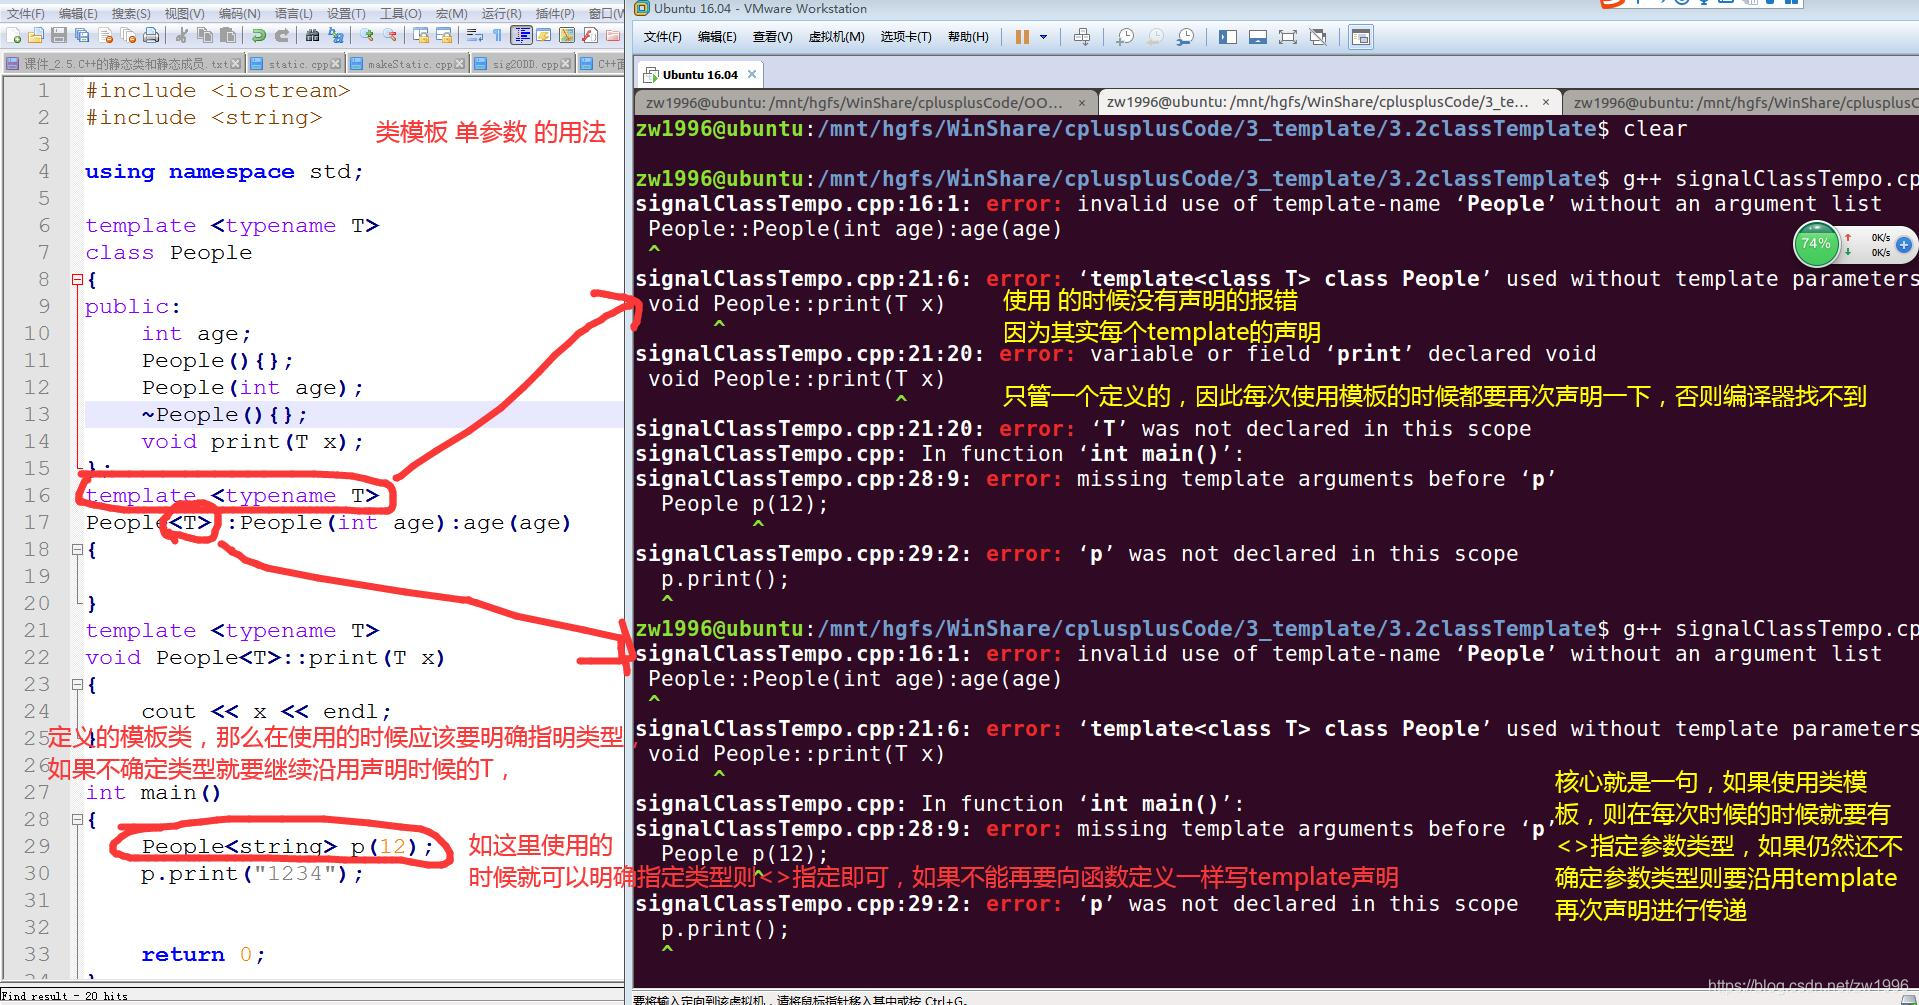This screenshot has height=1005, width=1919.
Task: Open the Replace dialog icon in Notepad++
Action: [x=336, y=36]
